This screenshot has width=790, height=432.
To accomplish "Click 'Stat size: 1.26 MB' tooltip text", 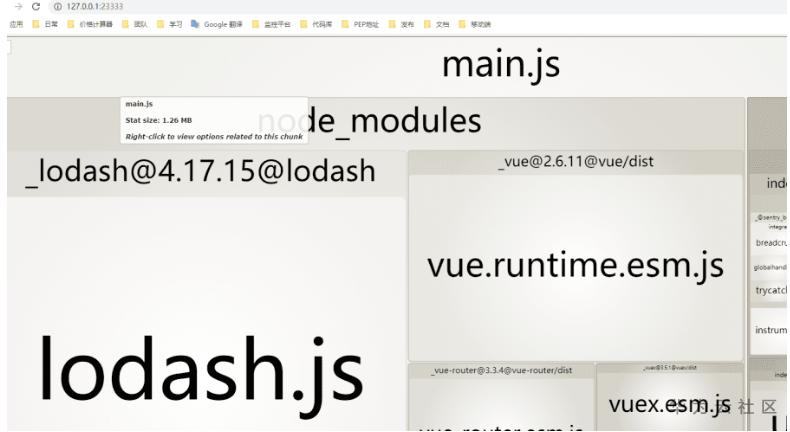I will [158, 120].
